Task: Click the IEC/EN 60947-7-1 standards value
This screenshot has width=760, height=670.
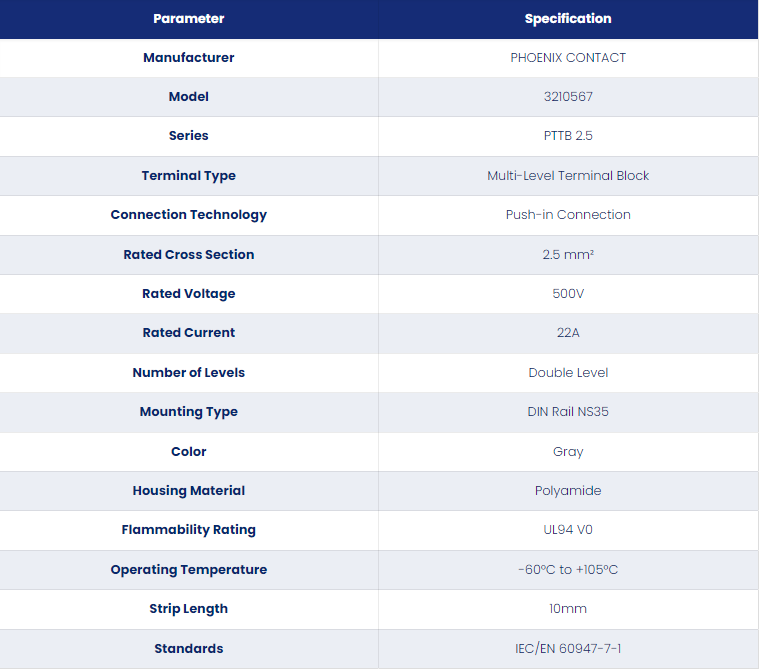Action: (568, 649)
